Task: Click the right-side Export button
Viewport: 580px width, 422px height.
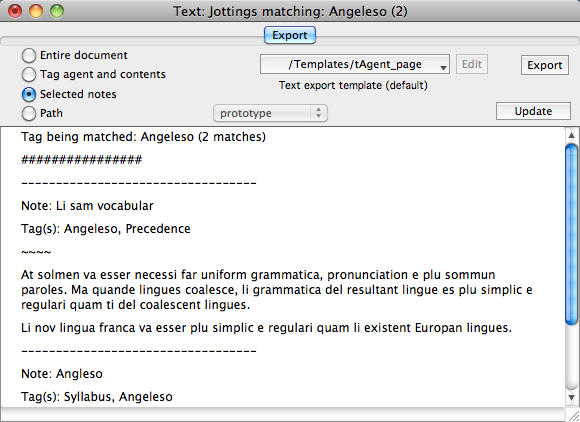Action: pos(544,65)
